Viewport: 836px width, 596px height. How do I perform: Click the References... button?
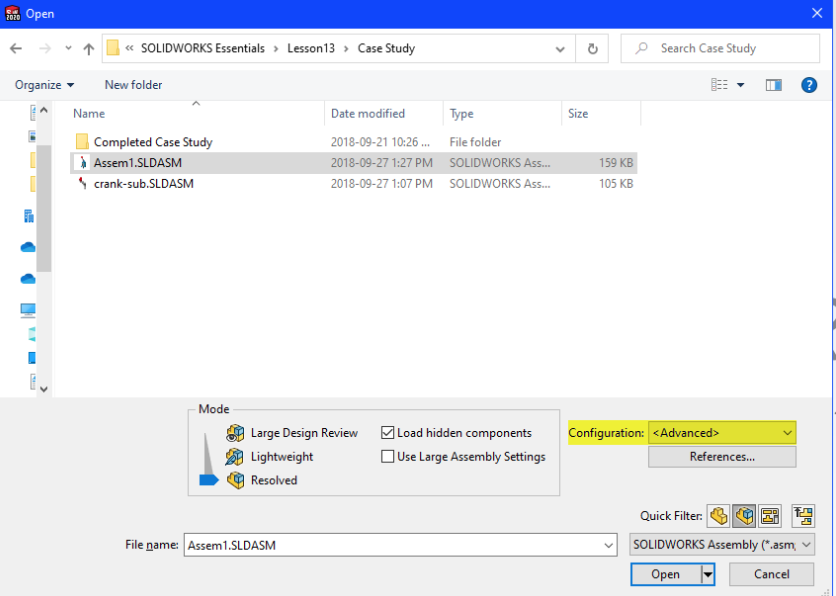click(722, 457)
